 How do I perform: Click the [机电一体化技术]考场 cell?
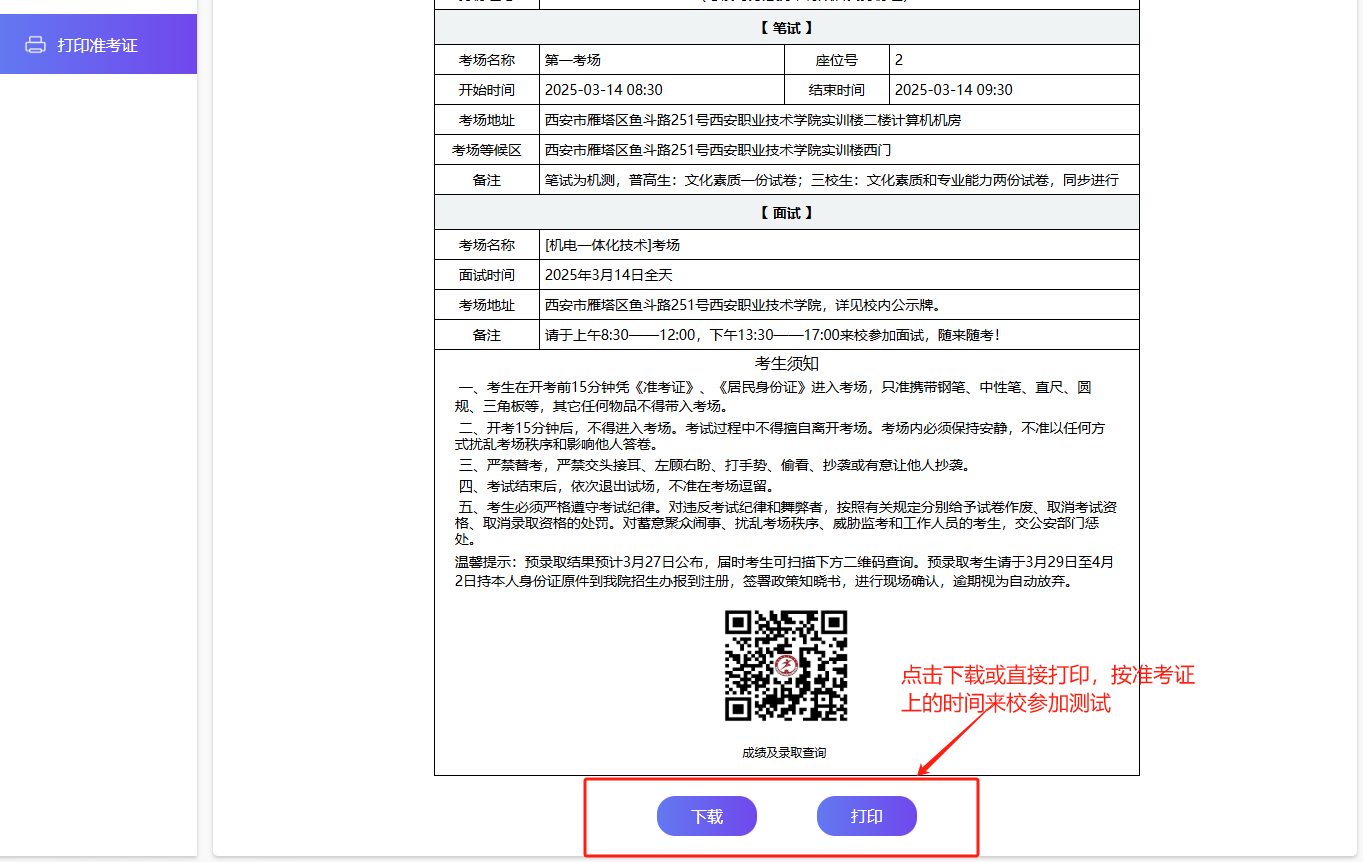click(612, 245)
